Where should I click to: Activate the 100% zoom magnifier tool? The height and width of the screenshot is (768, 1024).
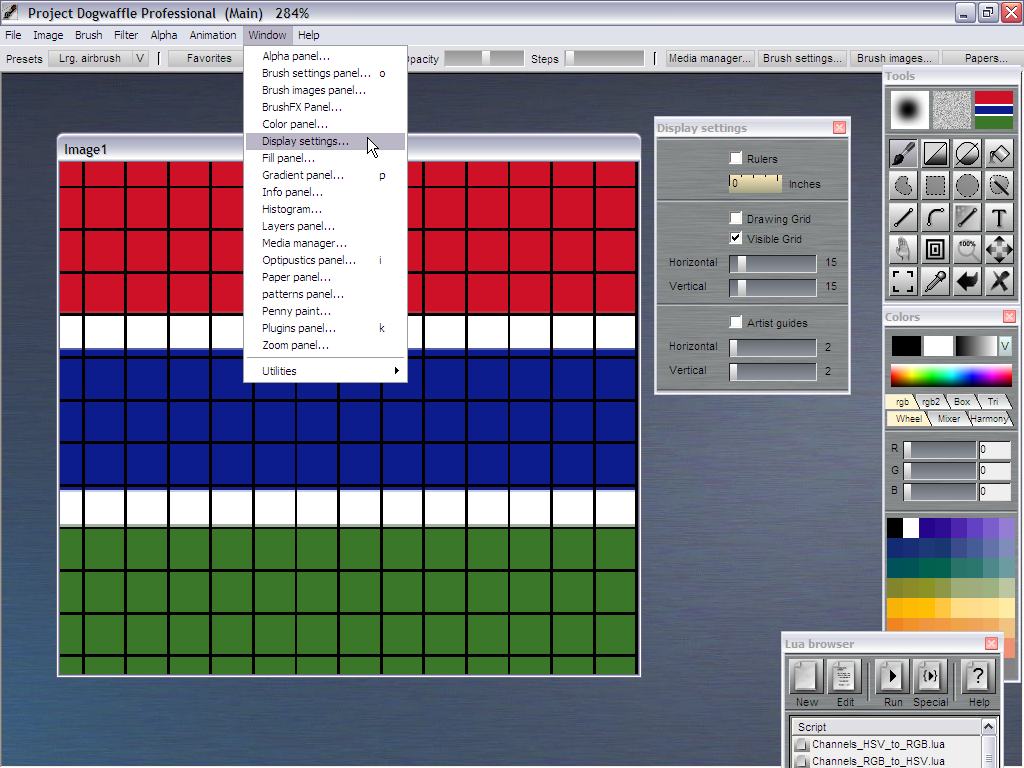coord(967,250)
